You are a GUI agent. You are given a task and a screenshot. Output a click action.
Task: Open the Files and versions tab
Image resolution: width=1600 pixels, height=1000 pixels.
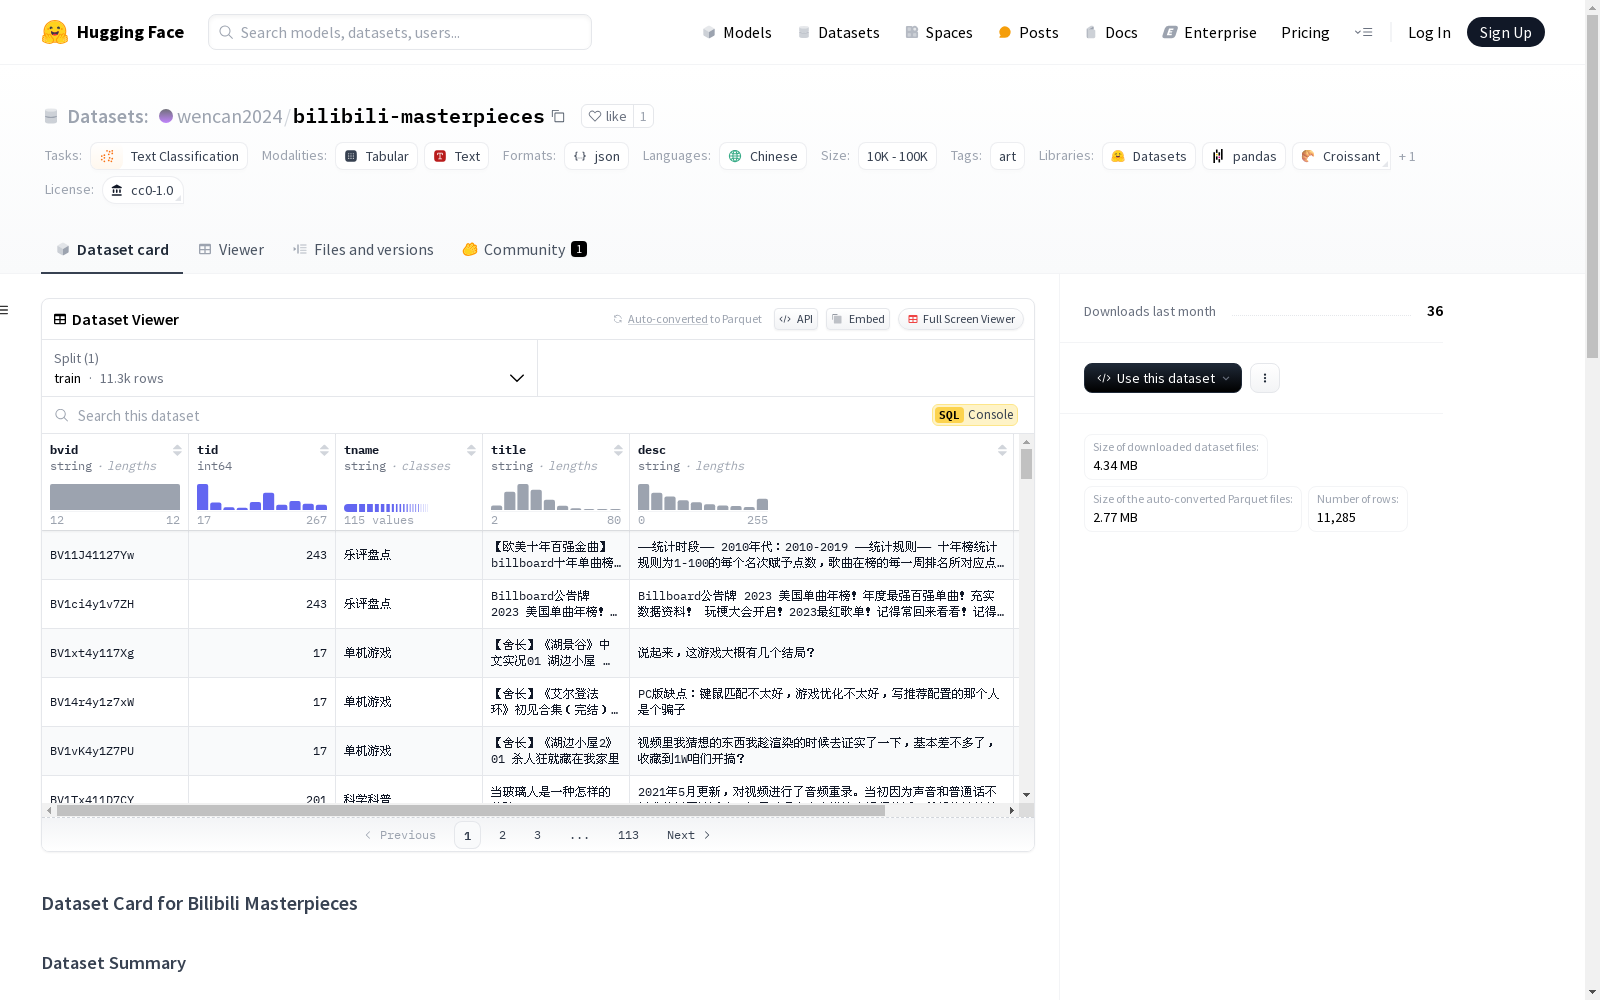pos(363,250)
